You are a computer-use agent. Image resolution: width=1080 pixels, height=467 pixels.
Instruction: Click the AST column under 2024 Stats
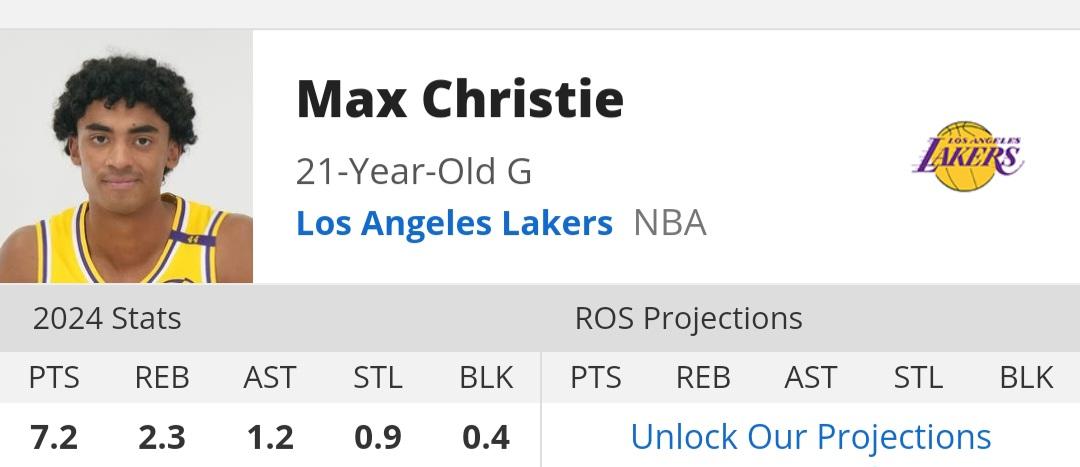(269, 377)
